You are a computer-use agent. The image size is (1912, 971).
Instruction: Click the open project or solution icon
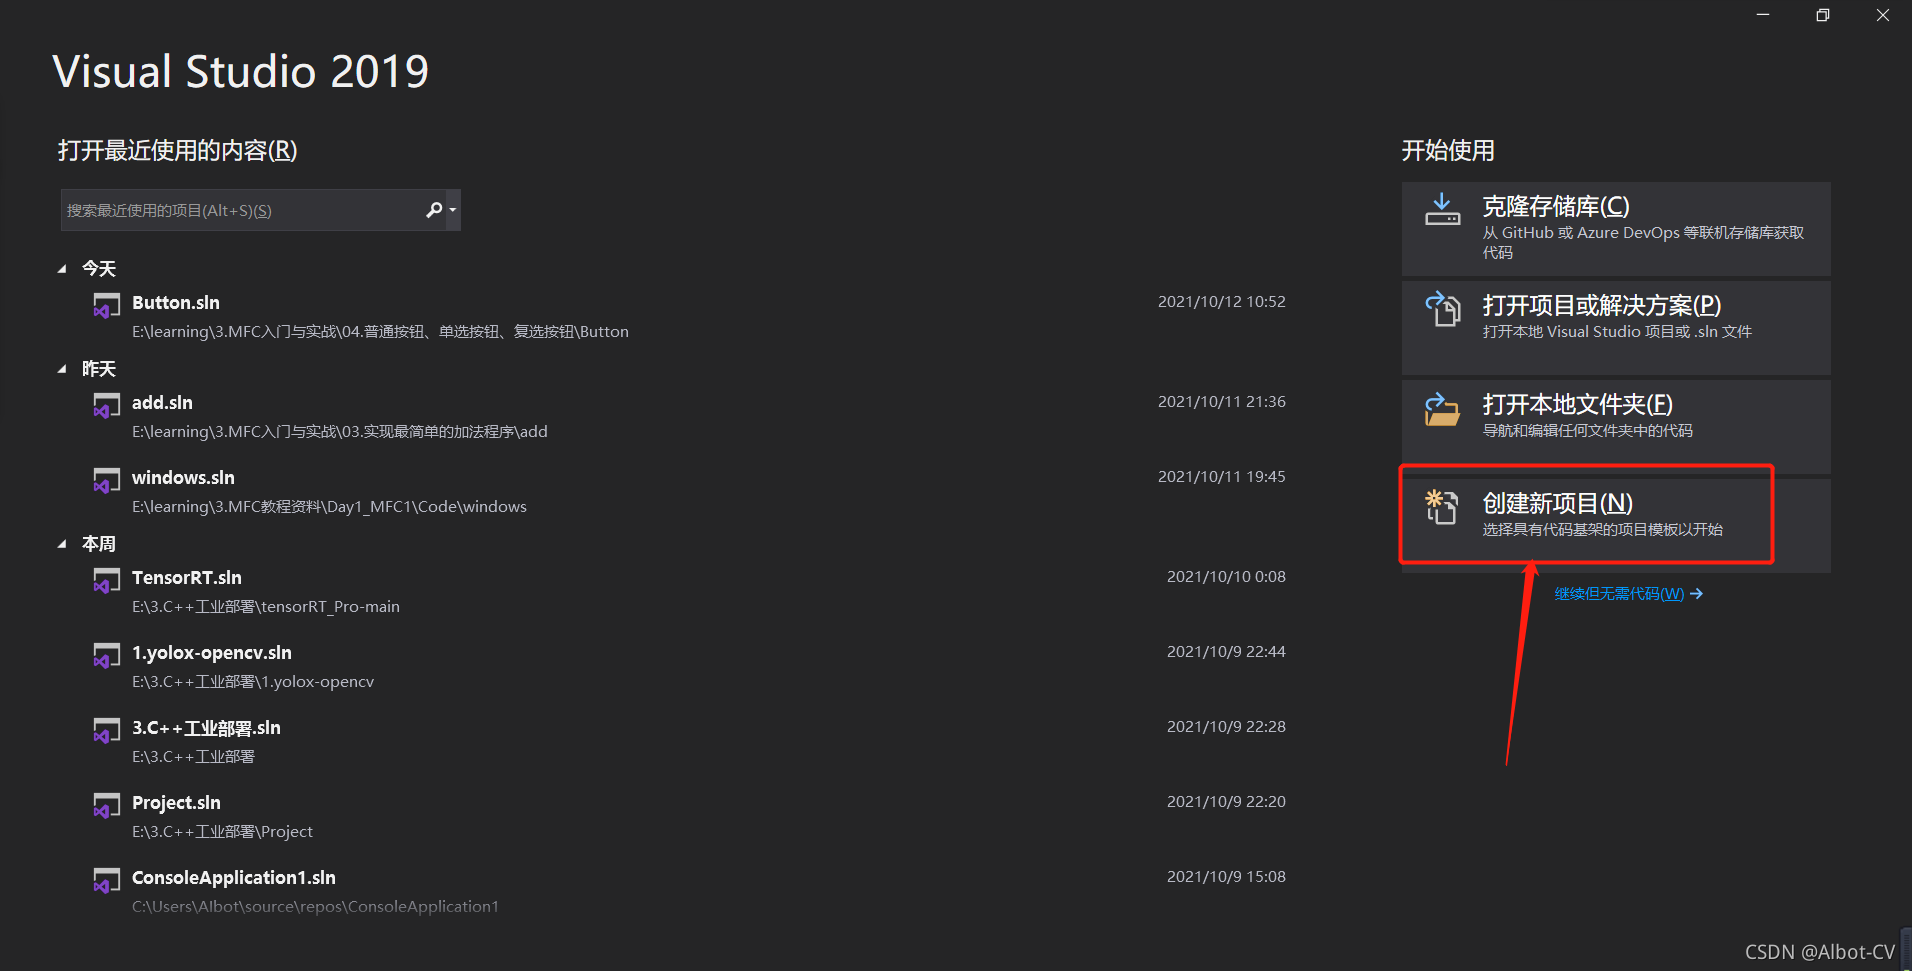point(1442,308)
